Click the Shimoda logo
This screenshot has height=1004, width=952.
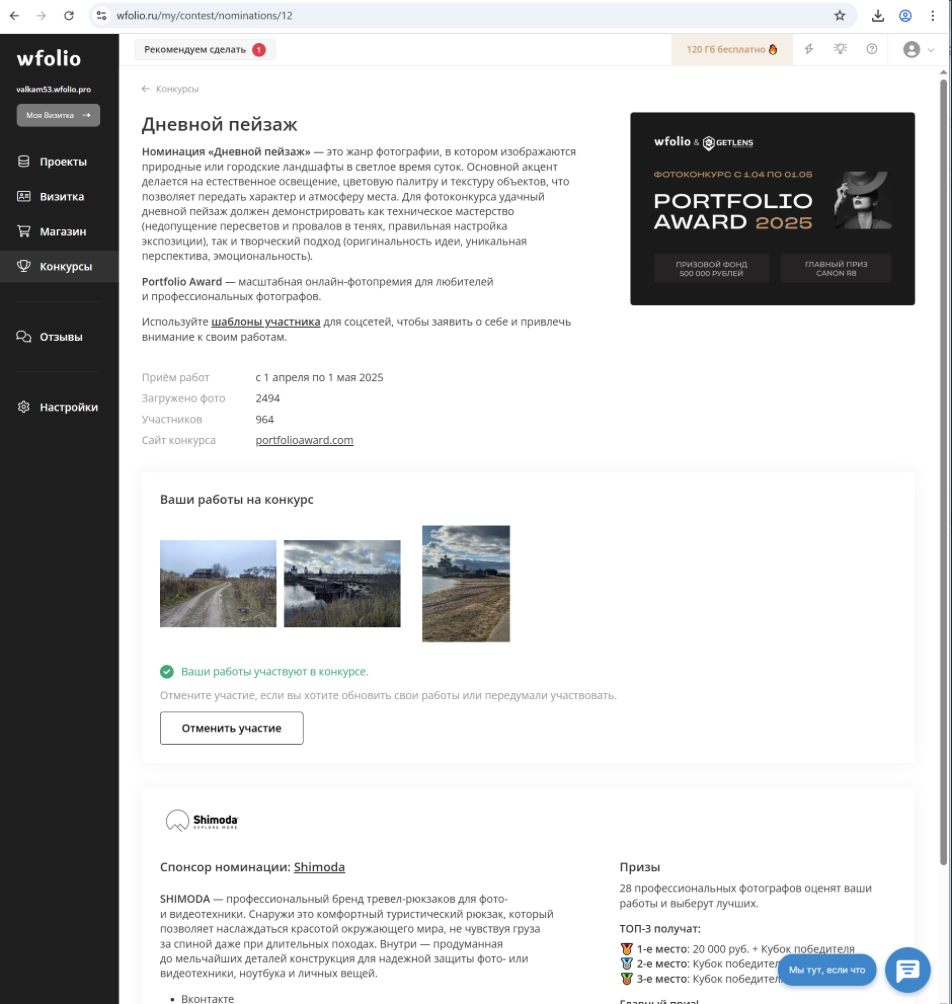pos(202,820)
